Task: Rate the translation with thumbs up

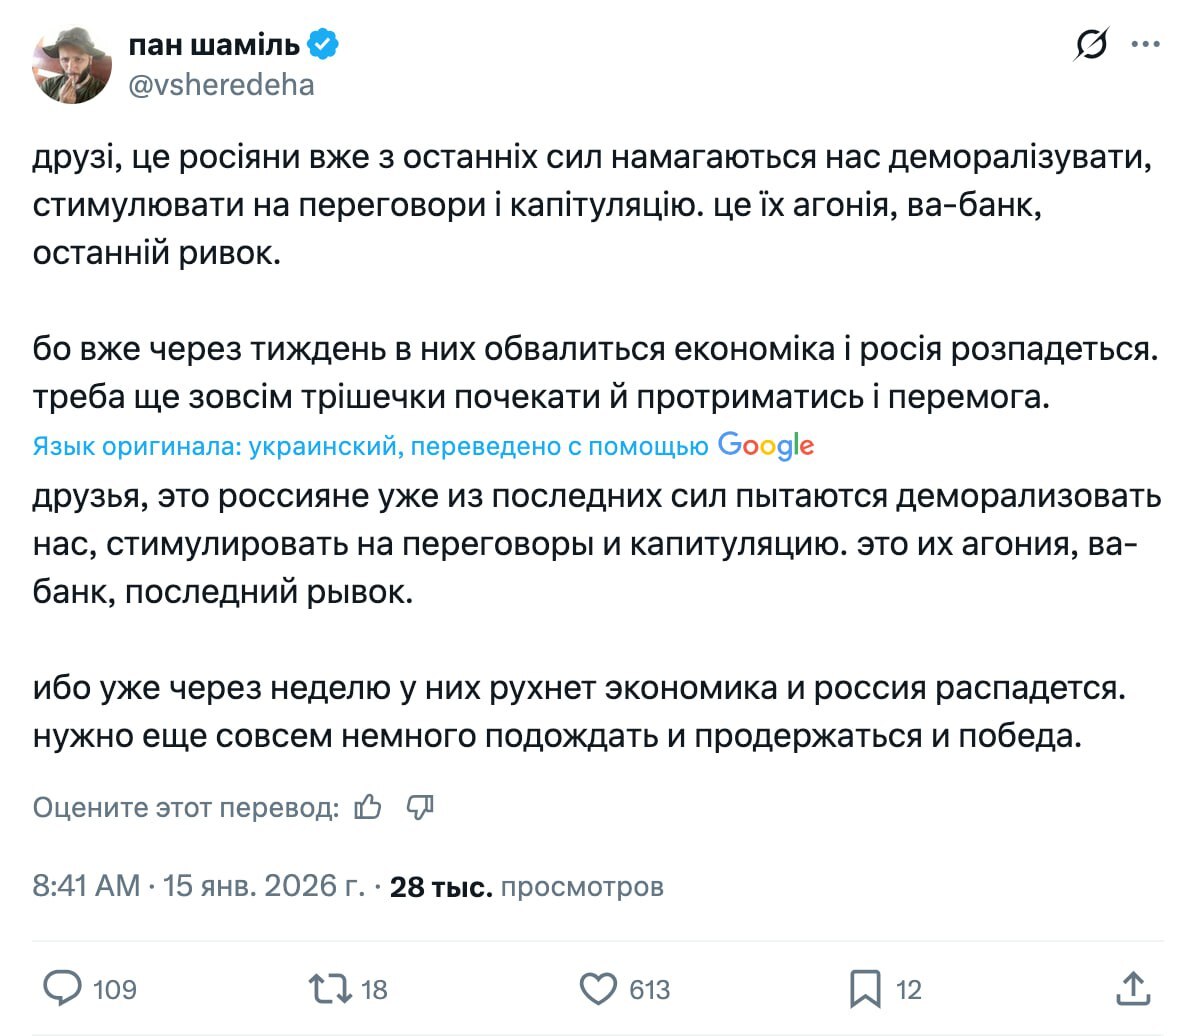Action: tap(368, 807)
